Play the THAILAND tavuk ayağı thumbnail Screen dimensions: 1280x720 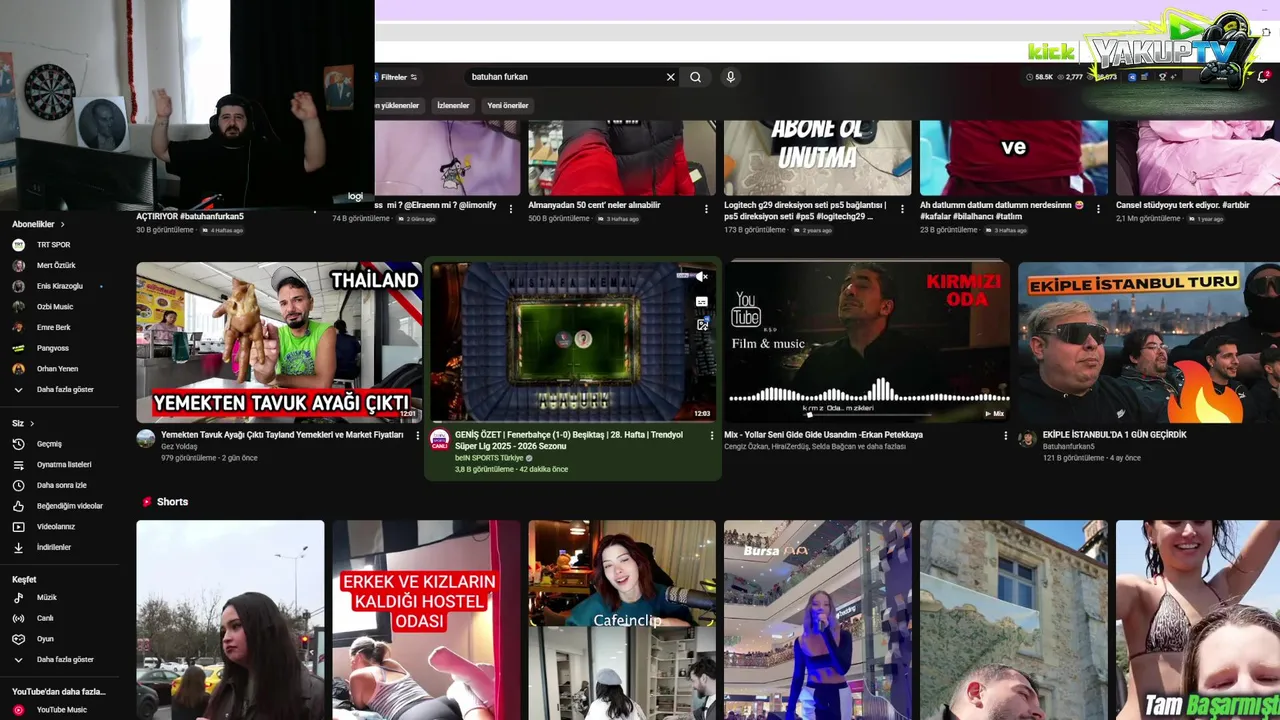click(x=279, y=342)
